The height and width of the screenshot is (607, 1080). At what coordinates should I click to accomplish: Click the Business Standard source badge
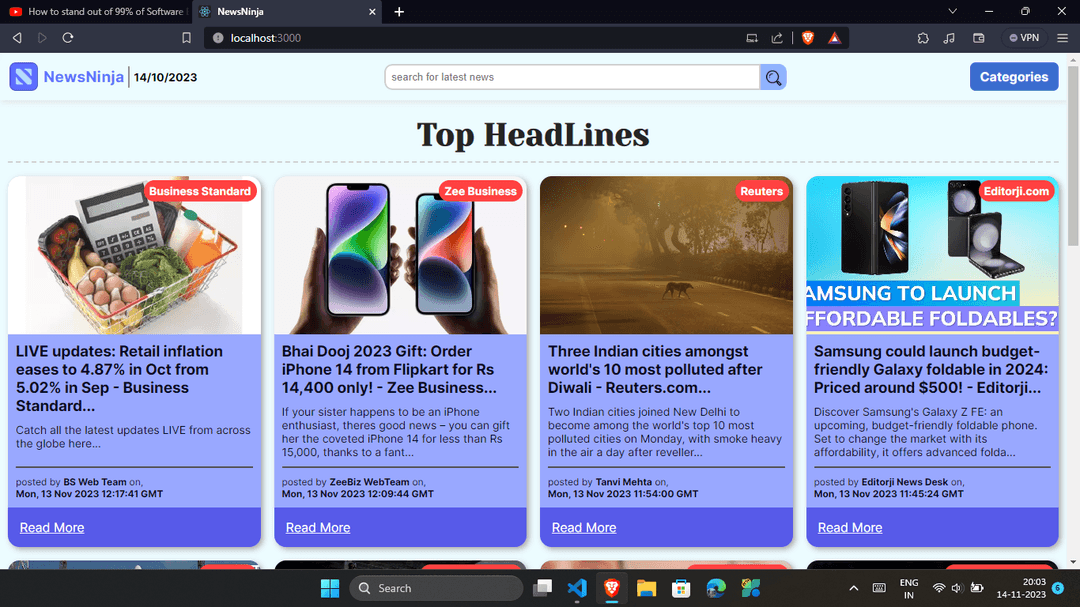point(200,192)
